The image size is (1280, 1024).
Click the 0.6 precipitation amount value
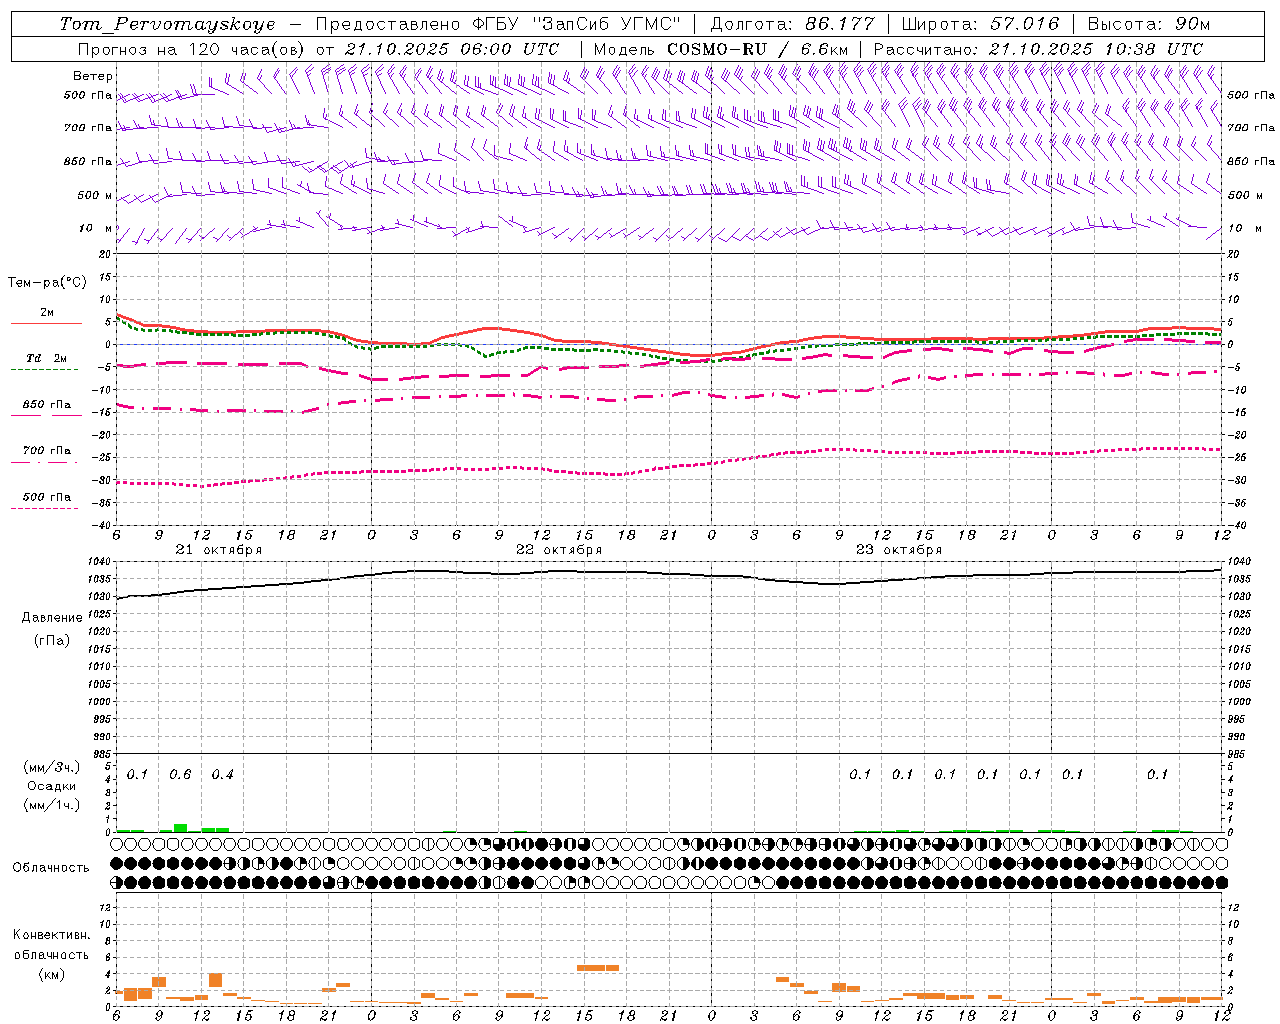click(180, 775)
